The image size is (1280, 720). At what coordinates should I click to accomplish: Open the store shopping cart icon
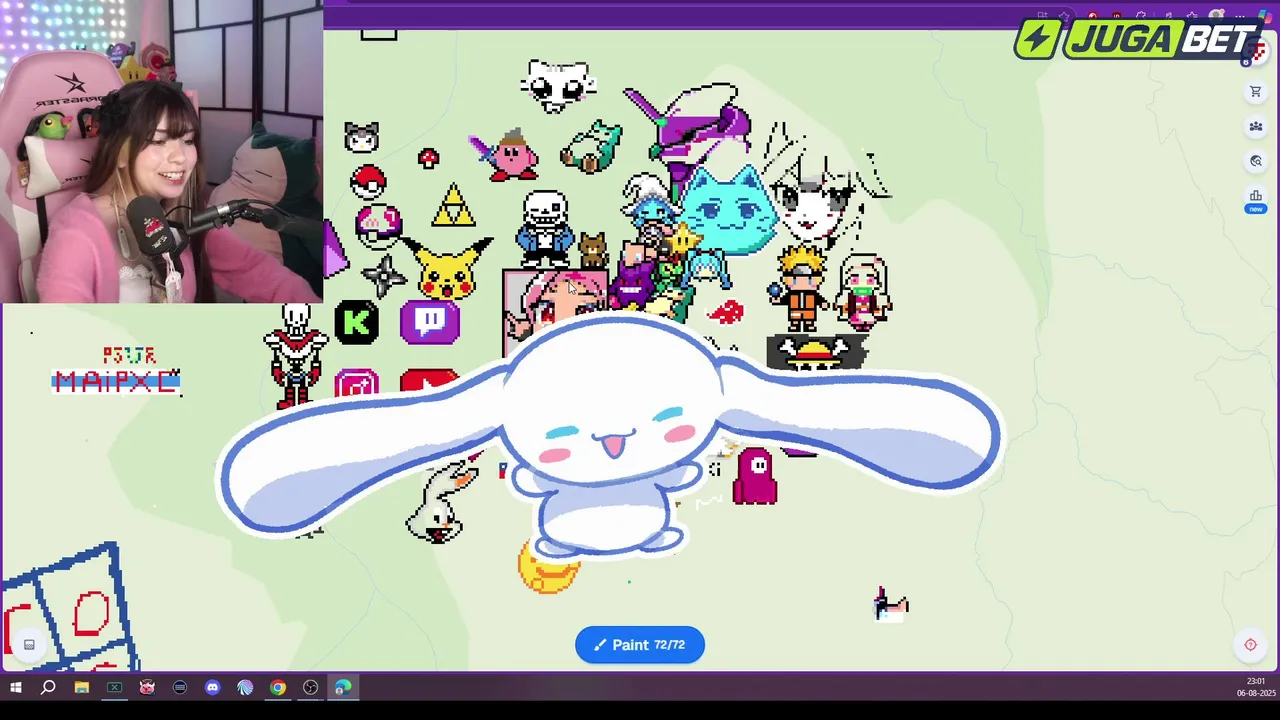point(1256,92)
